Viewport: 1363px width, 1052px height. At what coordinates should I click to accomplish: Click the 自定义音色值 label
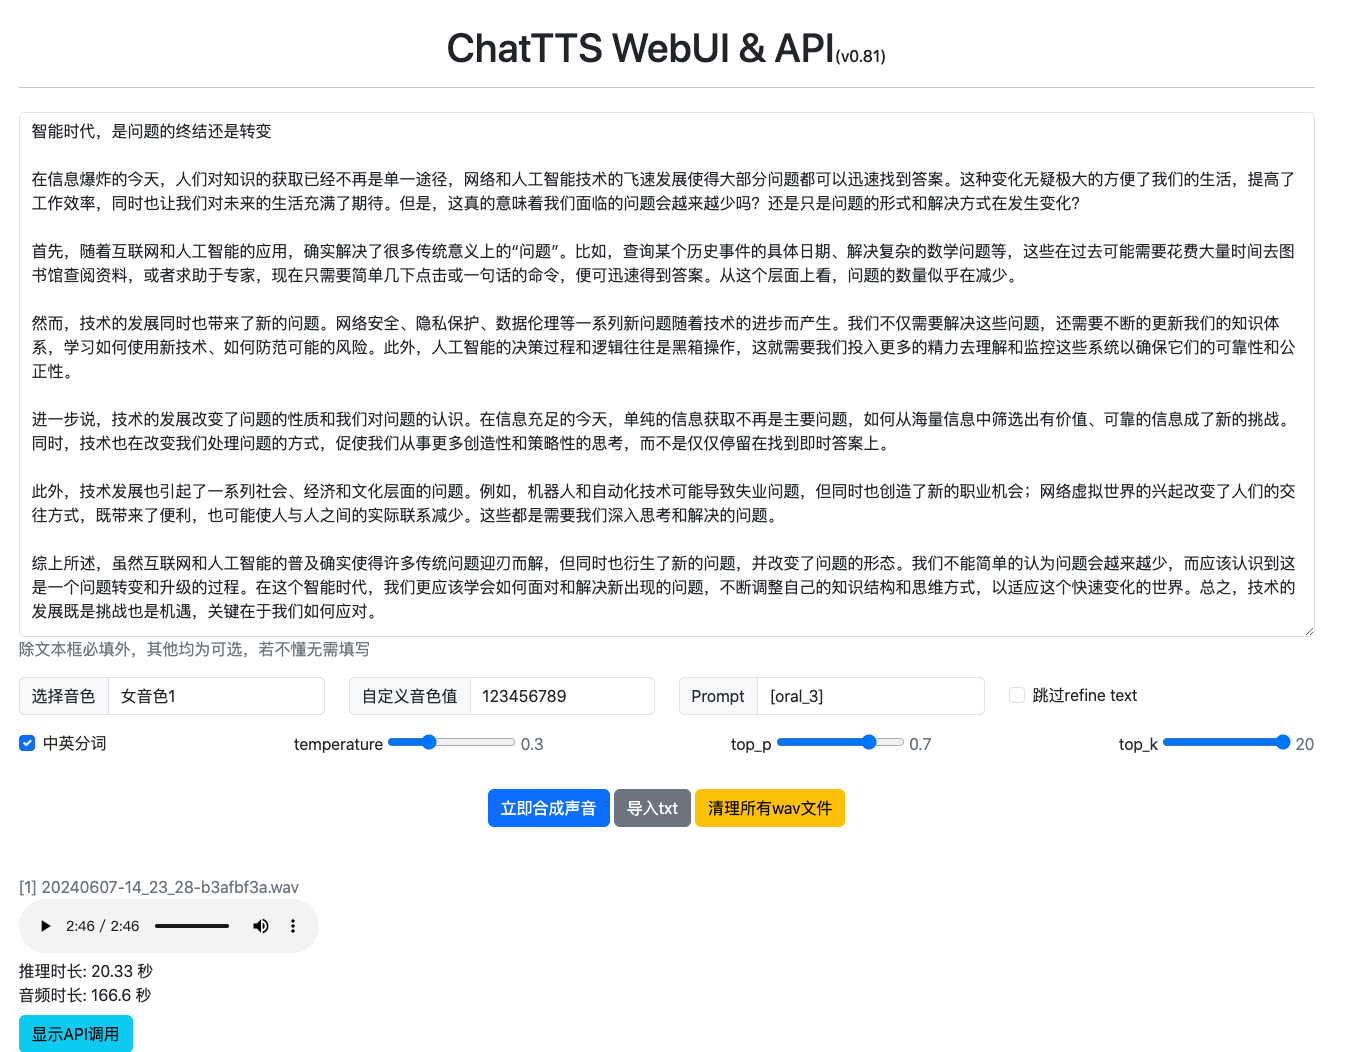tap(409, 696)
